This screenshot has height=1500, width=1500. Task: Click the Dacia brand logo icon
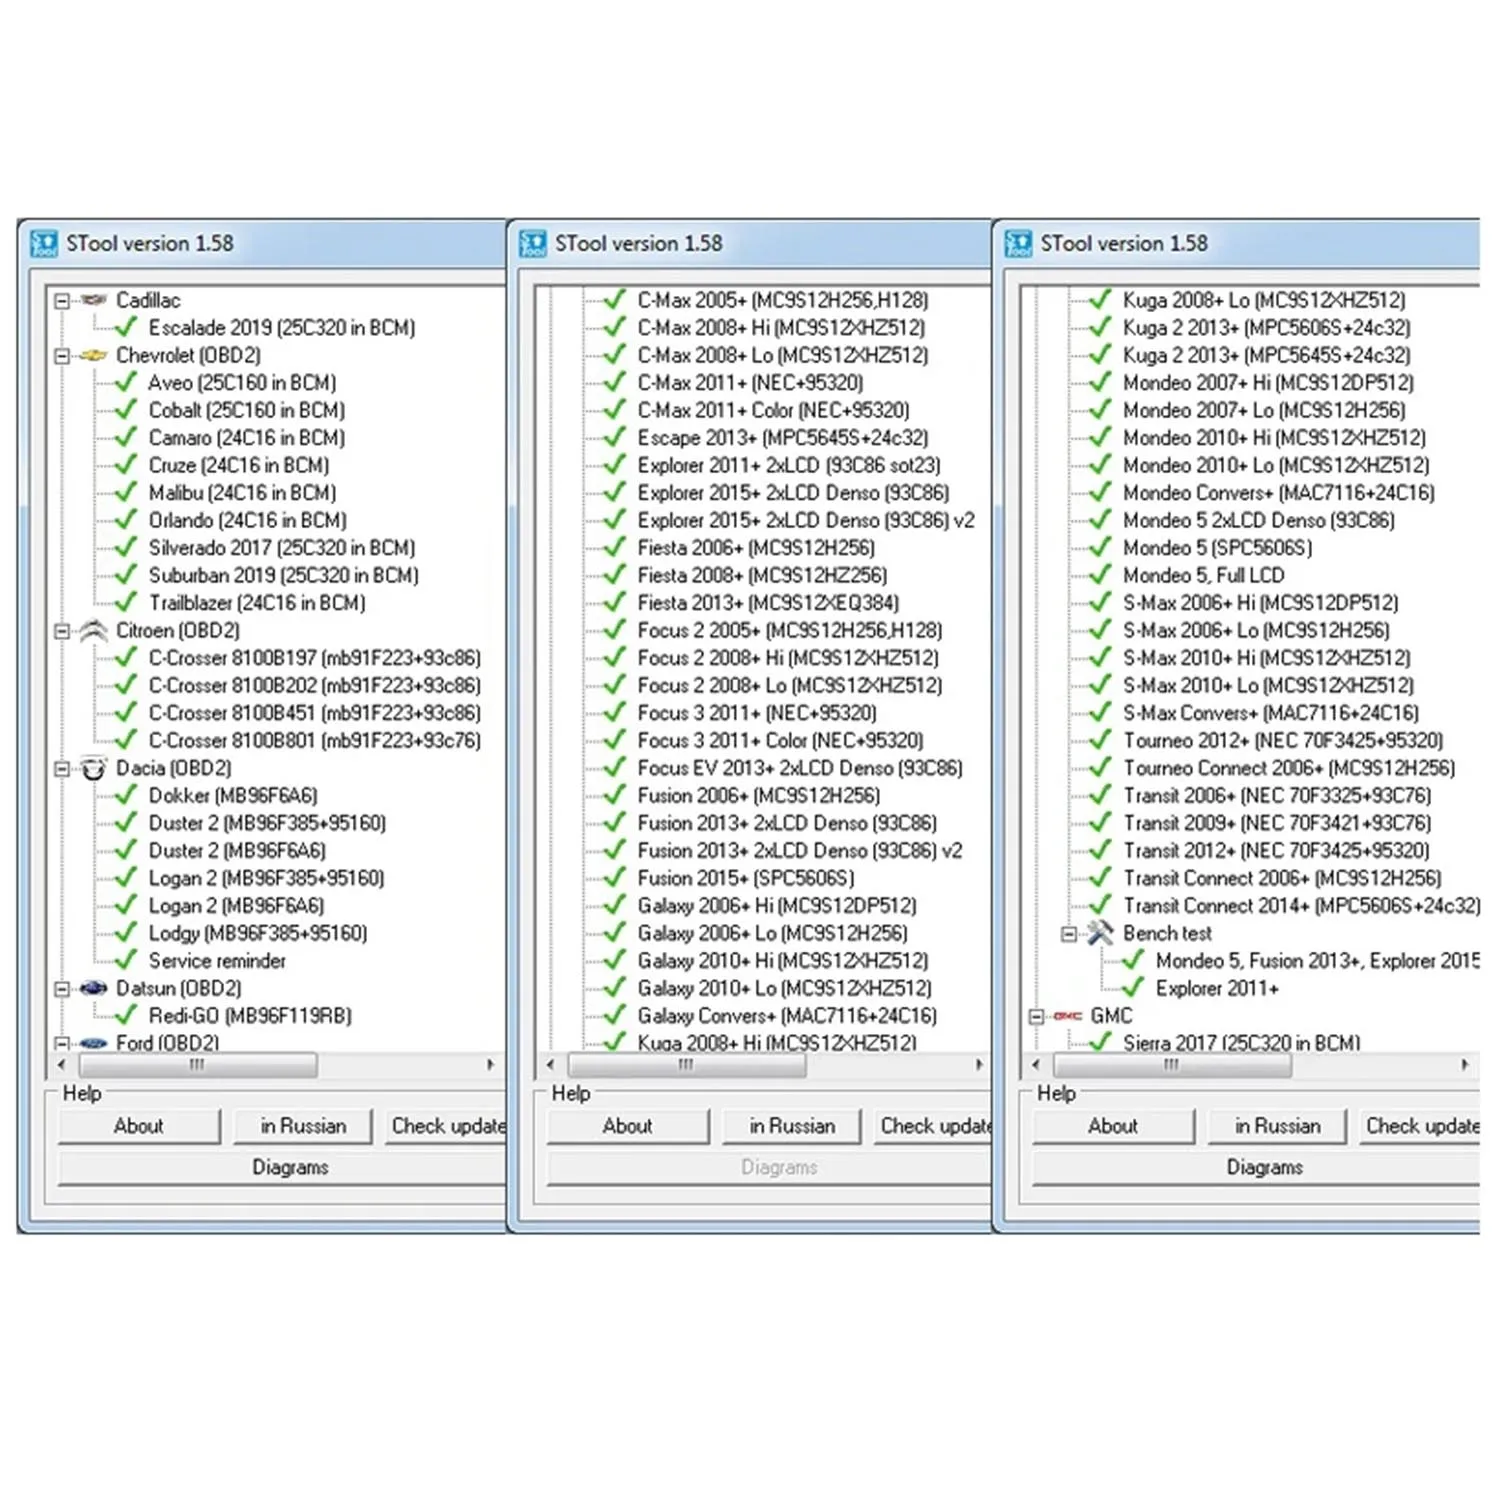pos(93,768)
